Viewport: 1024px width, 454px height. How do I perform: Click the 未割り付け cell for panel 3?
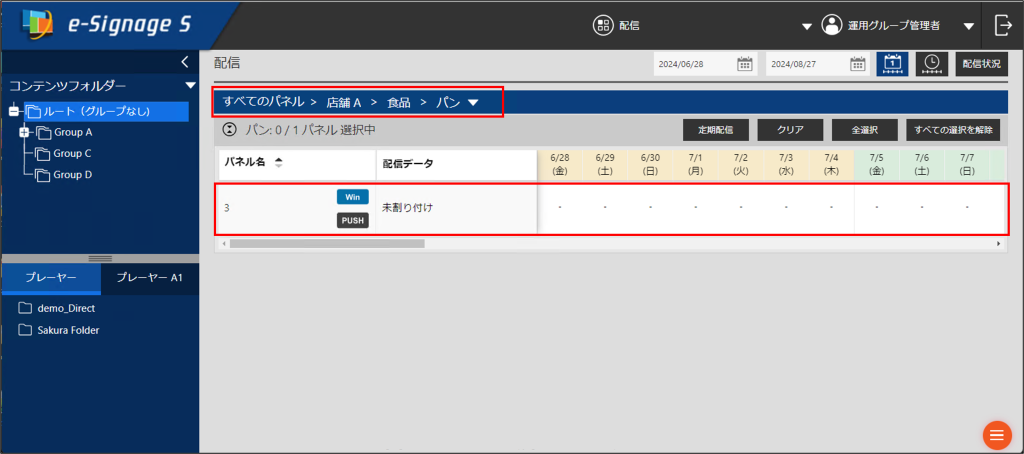(x=456, y=208)
